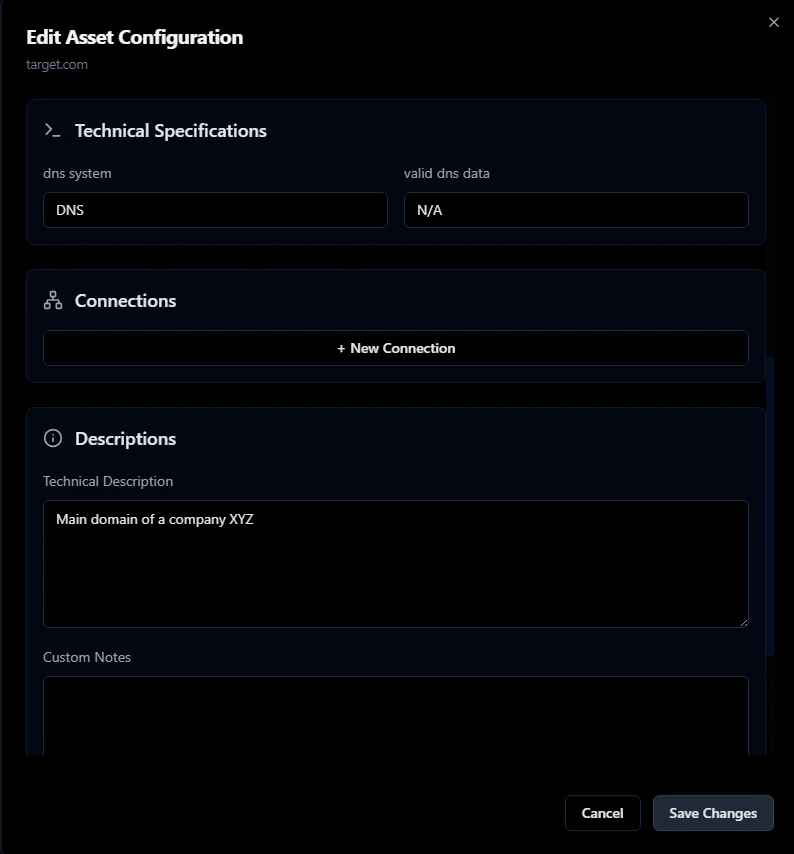Add a new connection
Screen dimensions: 794x854
tap(395, 348)
